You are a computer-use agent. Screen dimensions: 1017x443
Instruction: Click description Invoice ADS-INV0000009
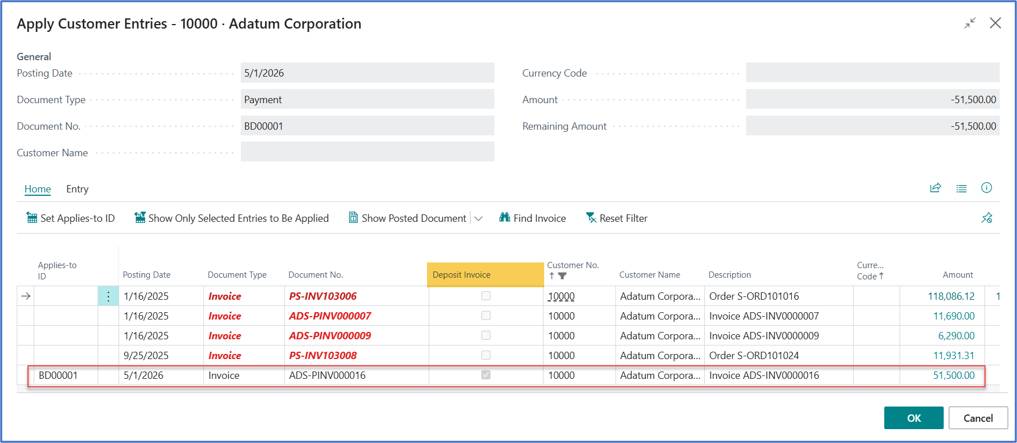click(764, 336)
